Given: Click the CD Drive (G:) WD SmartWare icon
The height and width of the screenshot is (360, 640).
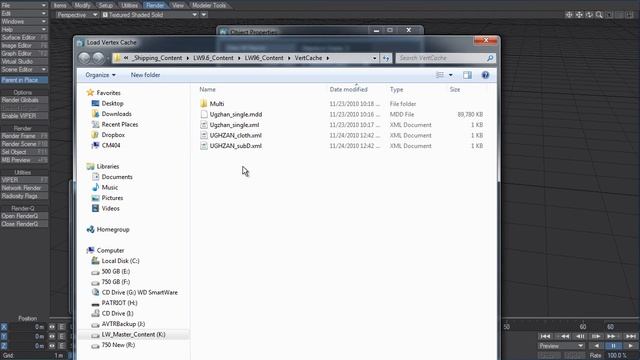Looking at the screenshot, I should point(95,292).
